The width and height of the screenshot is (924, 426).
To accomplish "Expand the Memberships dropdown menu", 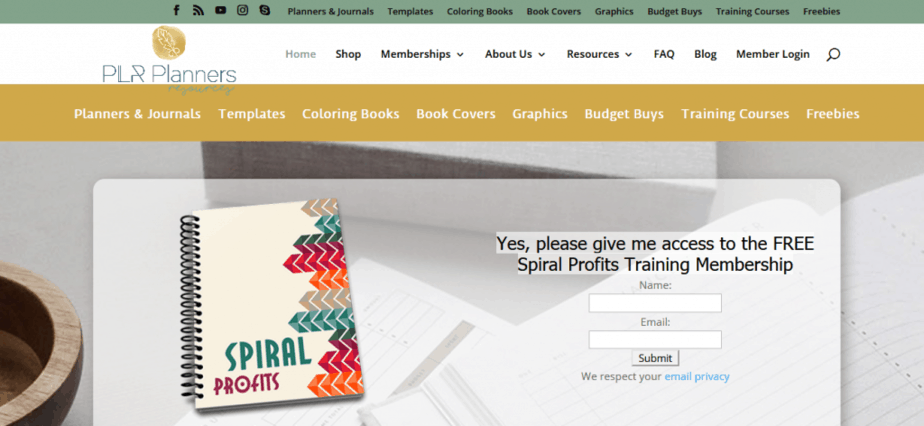I will (x=422, y=54).
